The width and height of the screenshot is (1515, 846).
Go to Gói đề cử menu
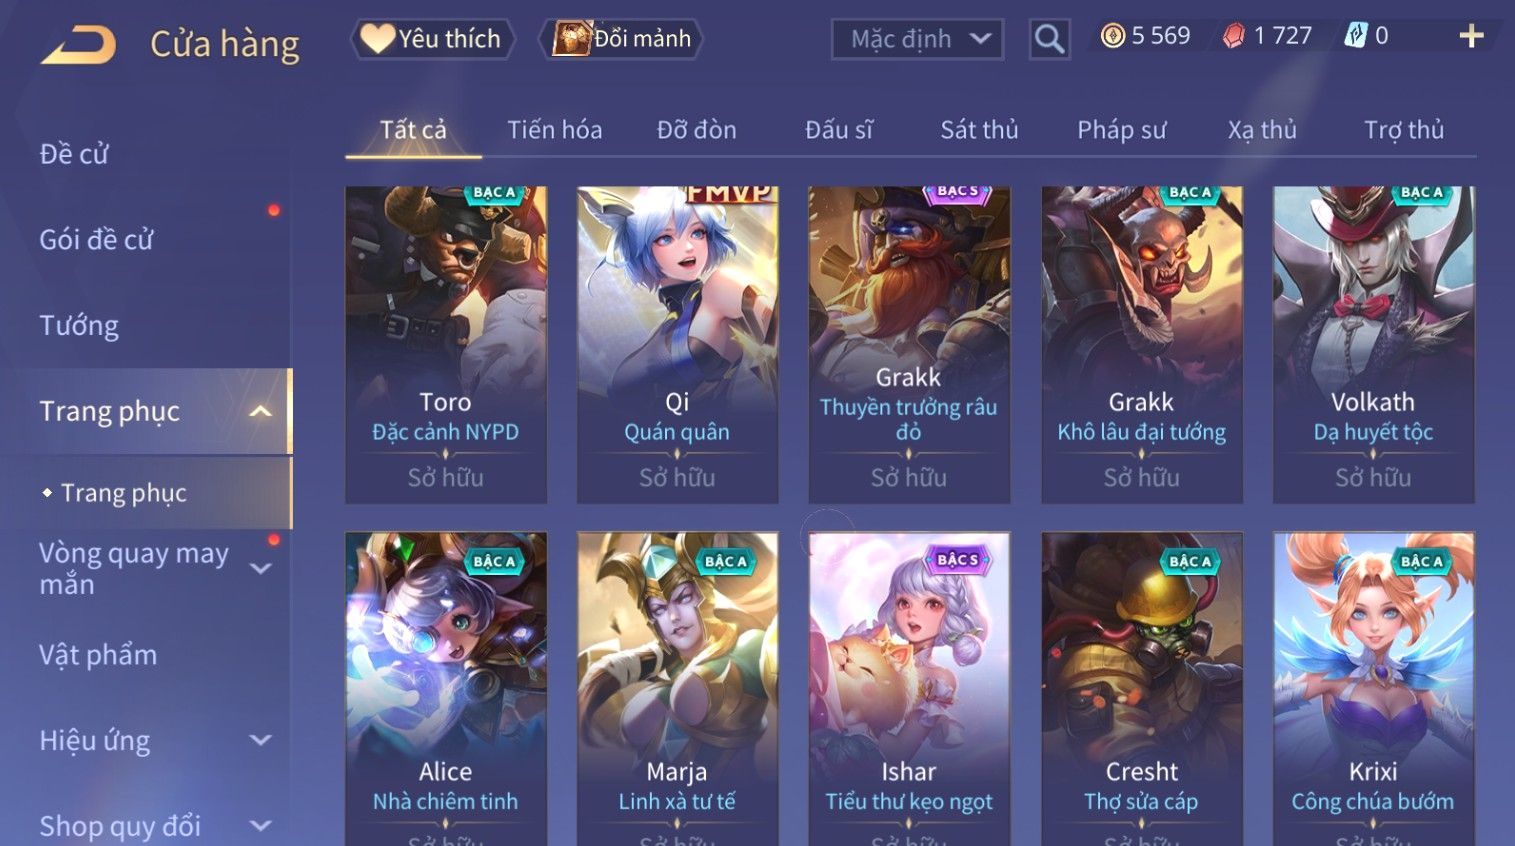(x=96, y=240)
